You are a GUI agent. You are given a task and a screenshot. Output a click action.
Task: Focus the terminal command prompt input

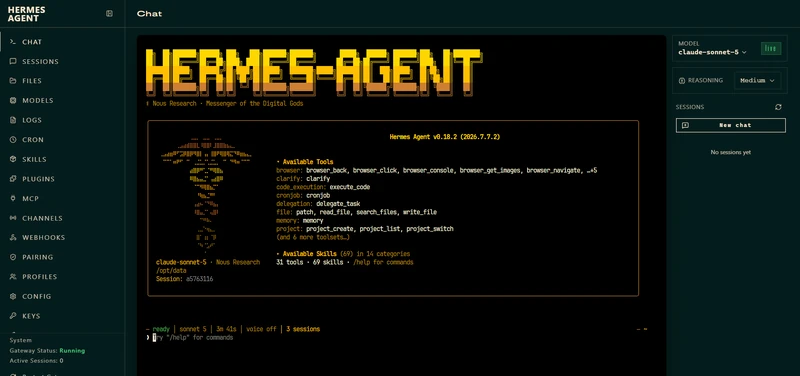397,338
